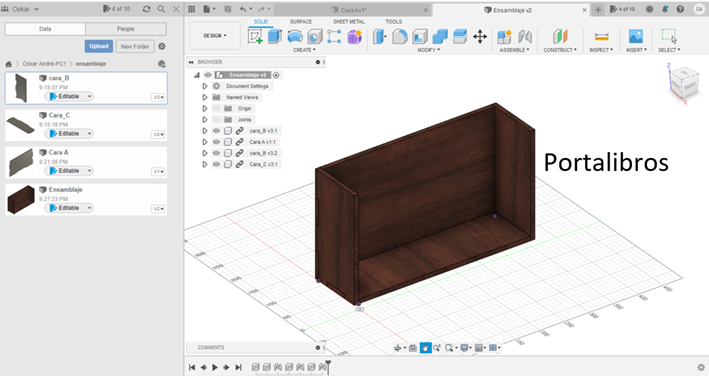Viewport: 709px width, 376px height.
Task: Open the CREATE menu dropdown
Action: [304, 50]
